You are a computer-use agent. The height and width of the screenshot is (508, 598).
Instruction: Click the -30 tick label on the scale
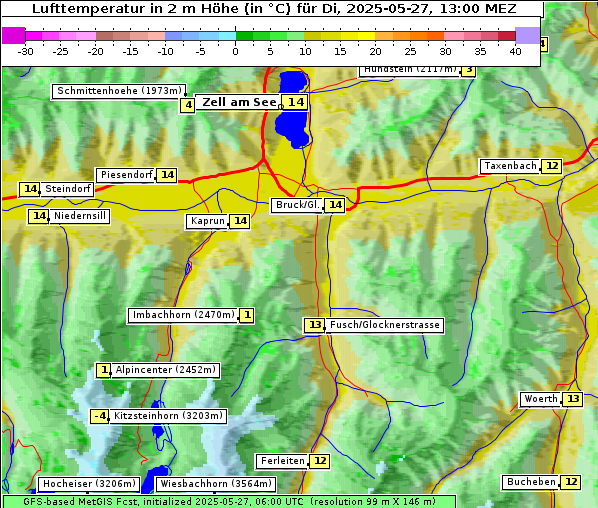point(25,51)
